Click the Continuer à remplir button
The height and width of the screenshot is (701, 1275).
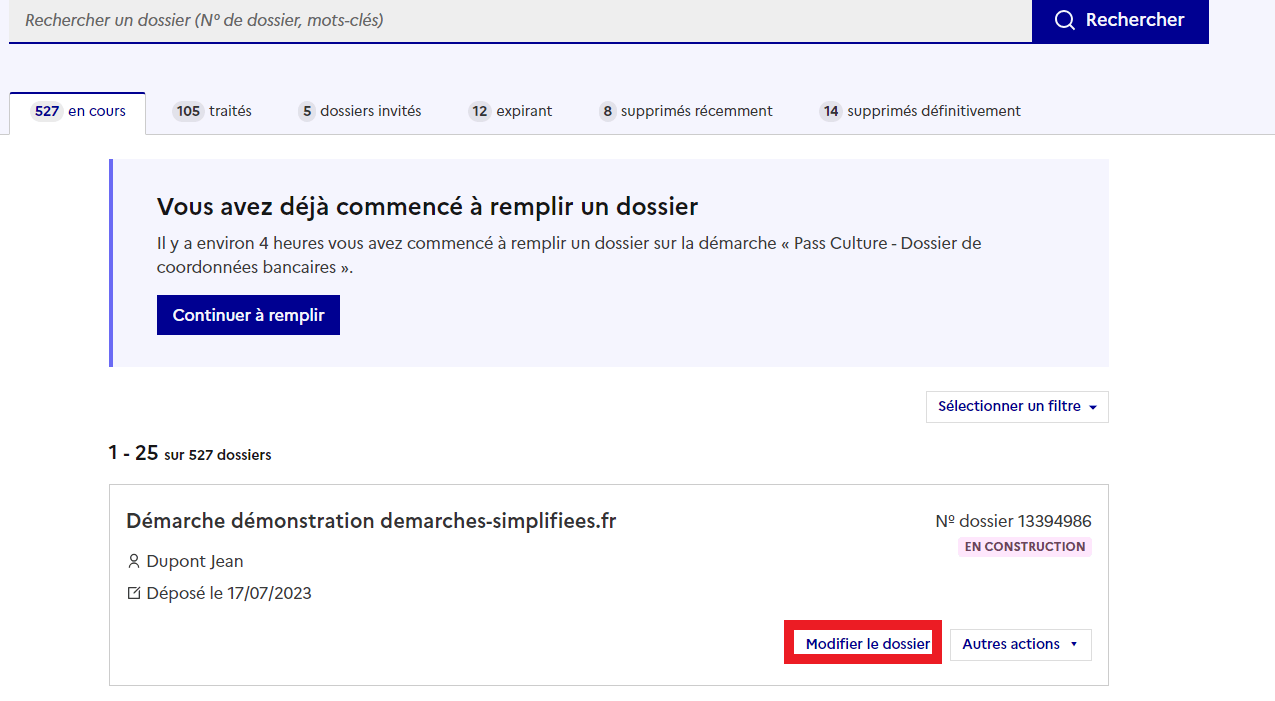tap(248, 314)
